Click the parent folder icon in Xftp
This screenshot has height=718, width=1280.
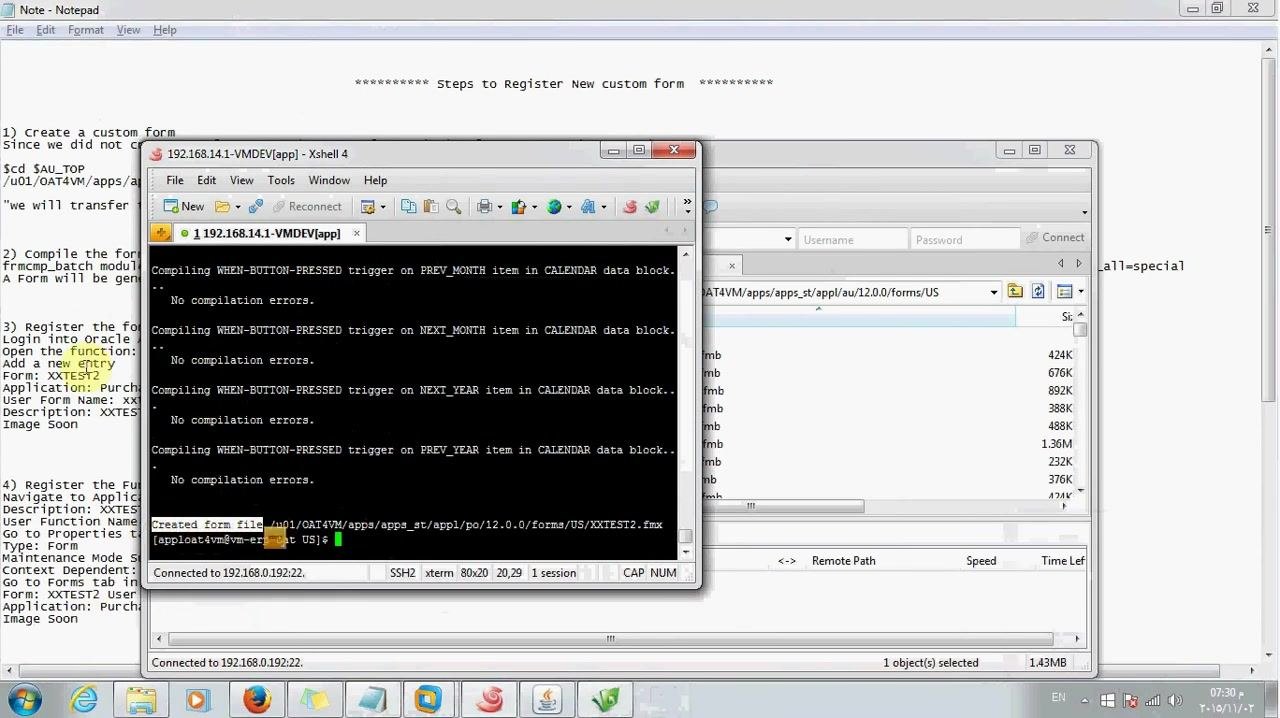click(1015, 291)
